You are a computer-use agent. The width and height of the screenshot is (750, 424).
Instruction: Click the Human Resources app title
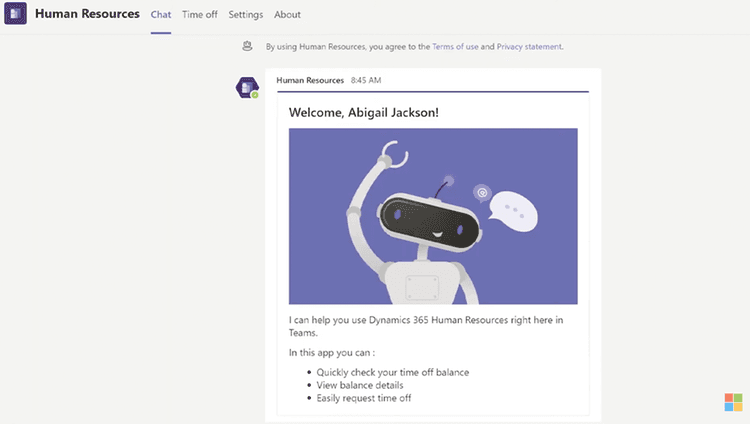(x=87, y=15)
